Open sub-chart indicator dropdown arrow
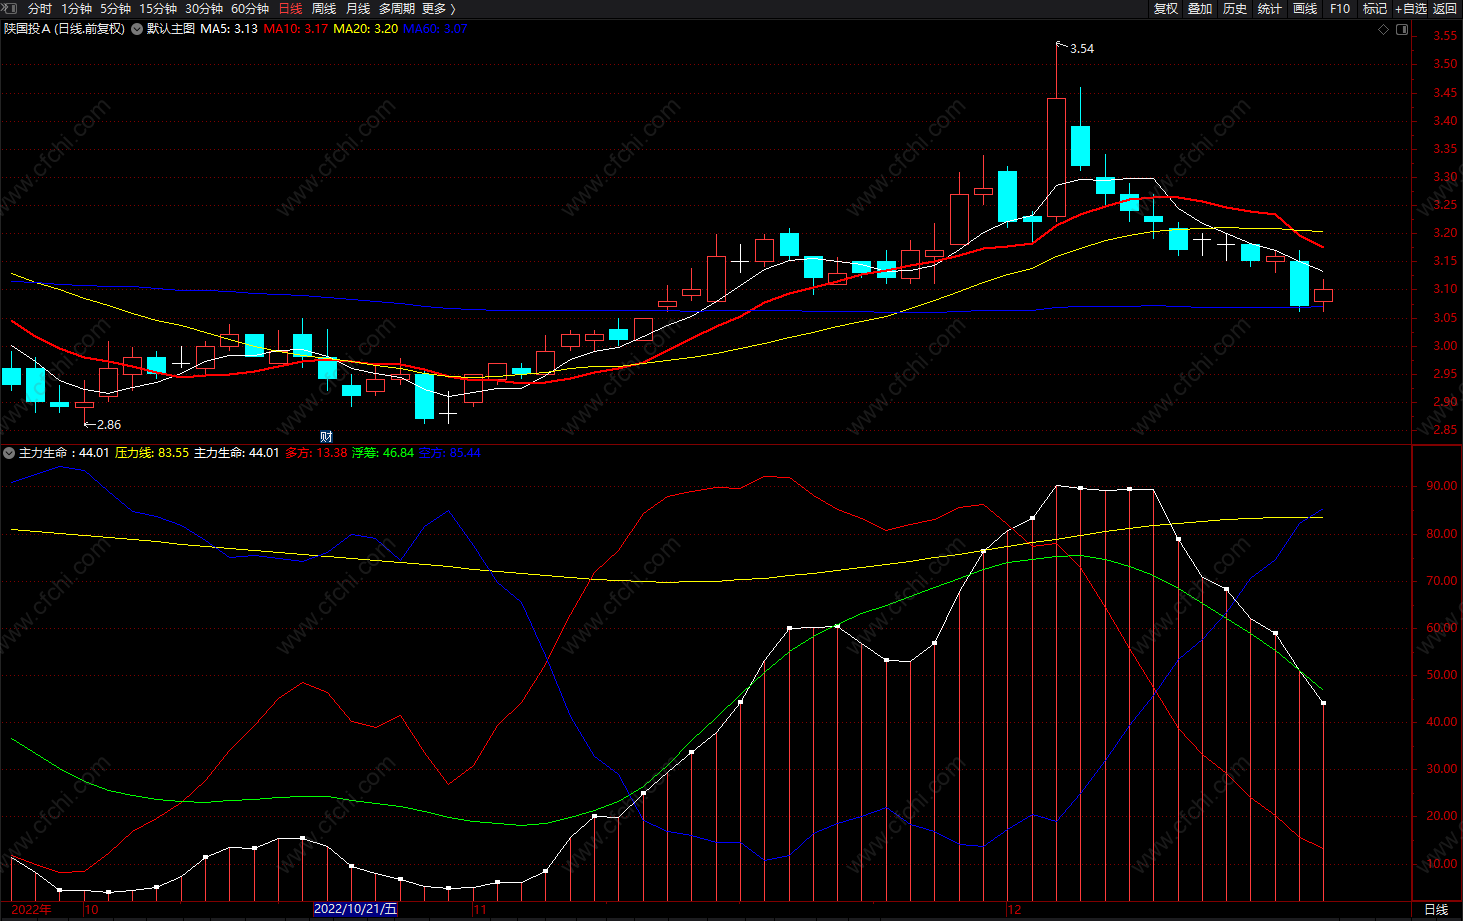This screenshot has height=921, width=1463. [9, 453]
